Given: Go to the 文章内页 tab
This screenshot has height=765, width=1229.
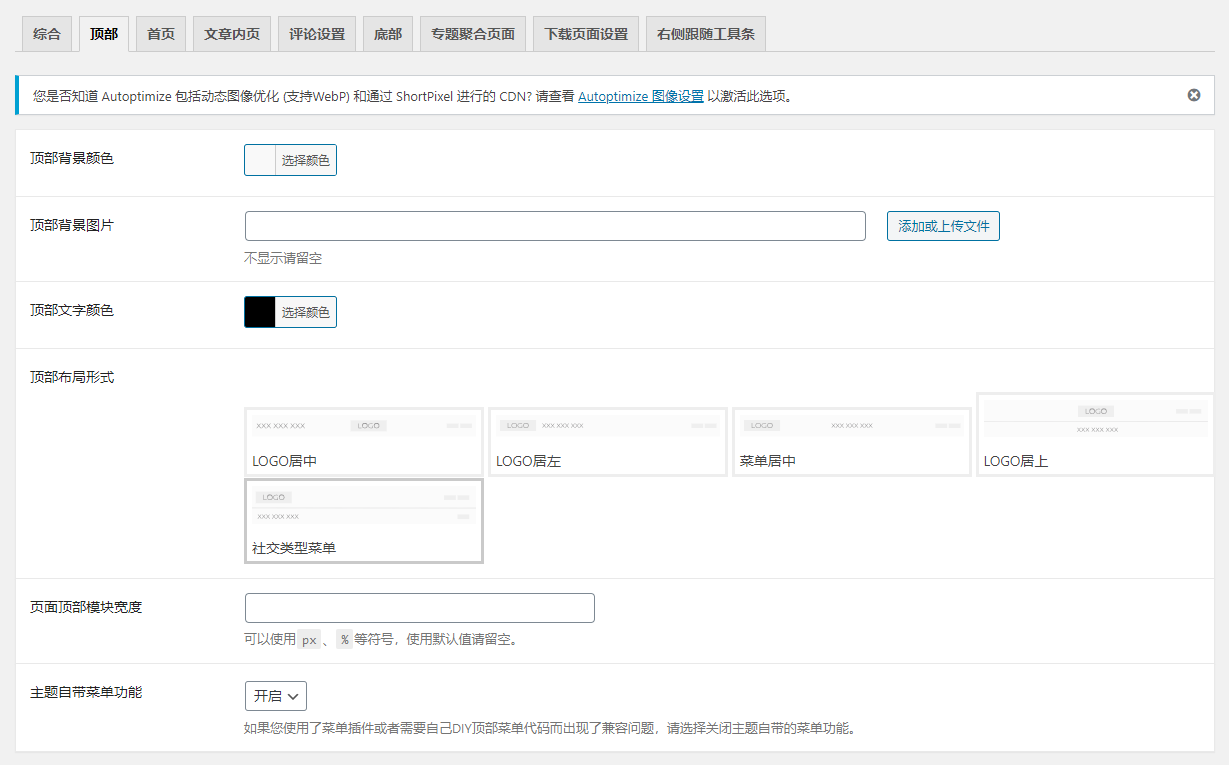Looking at the screenshot, I should click(232, 34).
